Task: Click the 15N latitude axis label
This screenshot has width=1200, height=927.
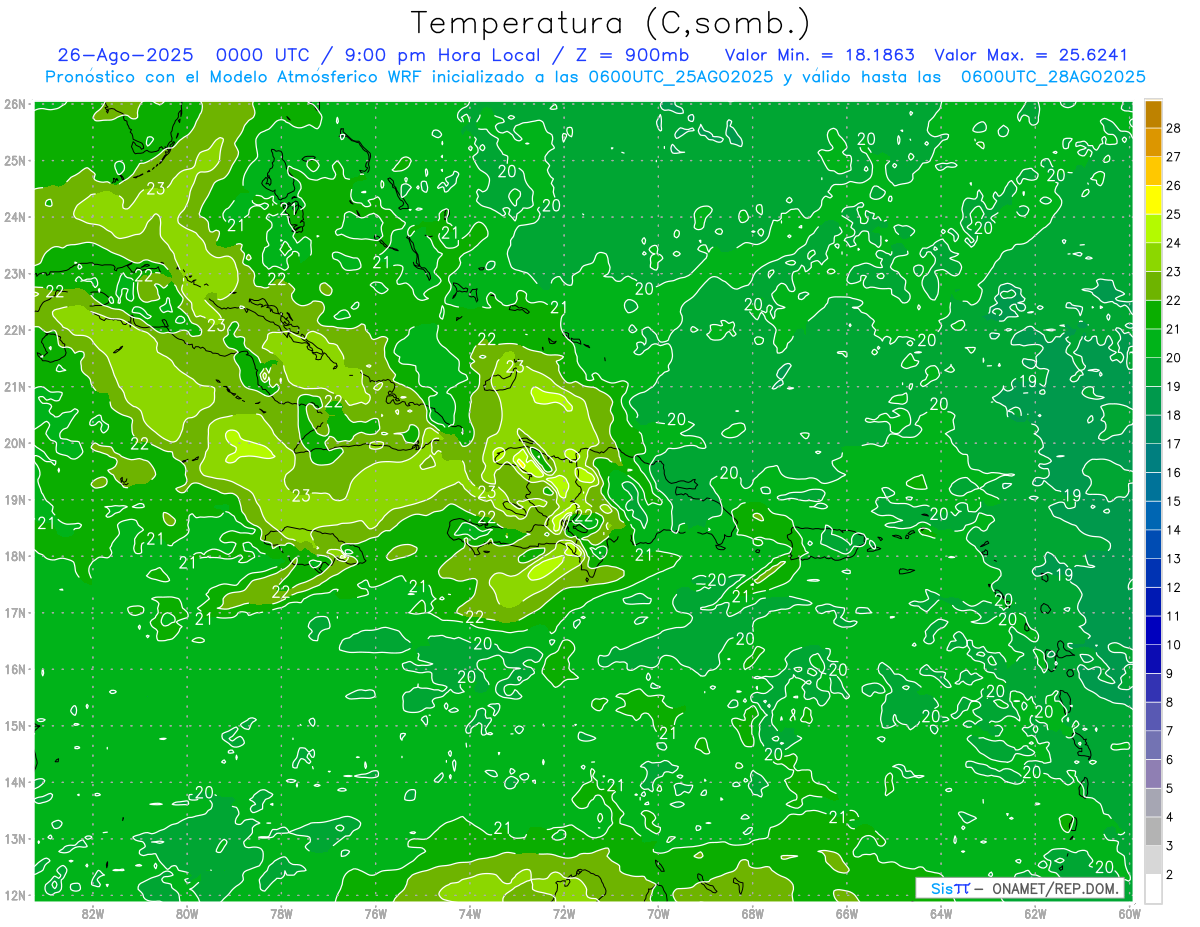Action: point(15,725)
